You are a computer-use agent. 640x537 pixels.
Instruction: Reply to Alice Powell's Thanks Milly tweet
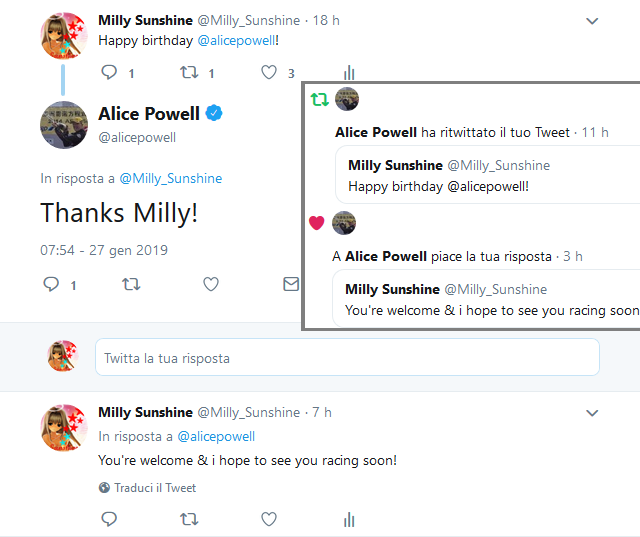coord(52,285)
